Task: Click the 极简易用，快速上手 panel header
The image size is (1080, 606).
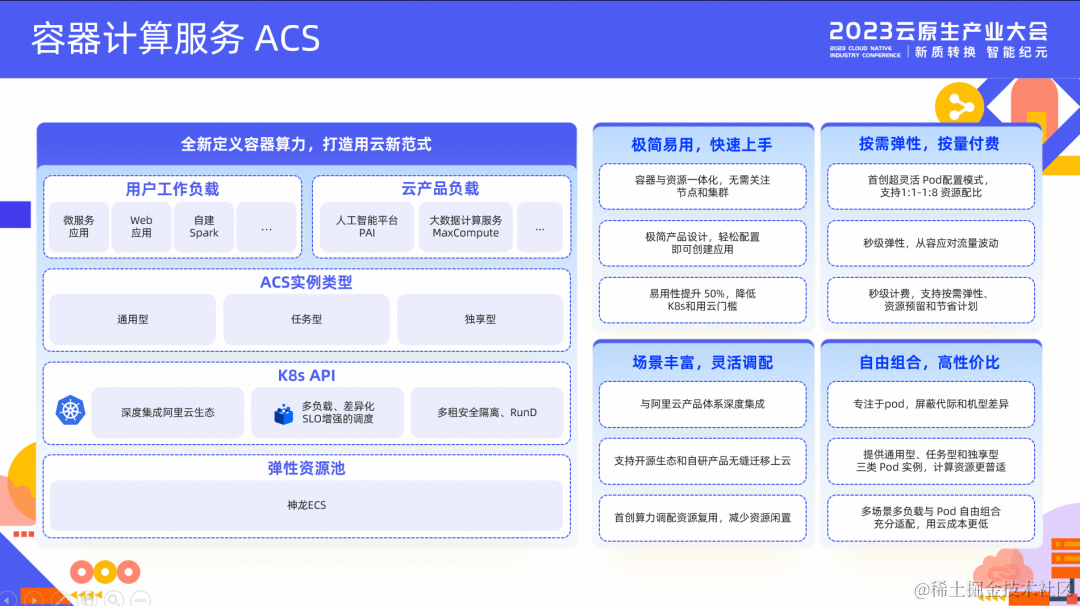Action: pos(702,143)
